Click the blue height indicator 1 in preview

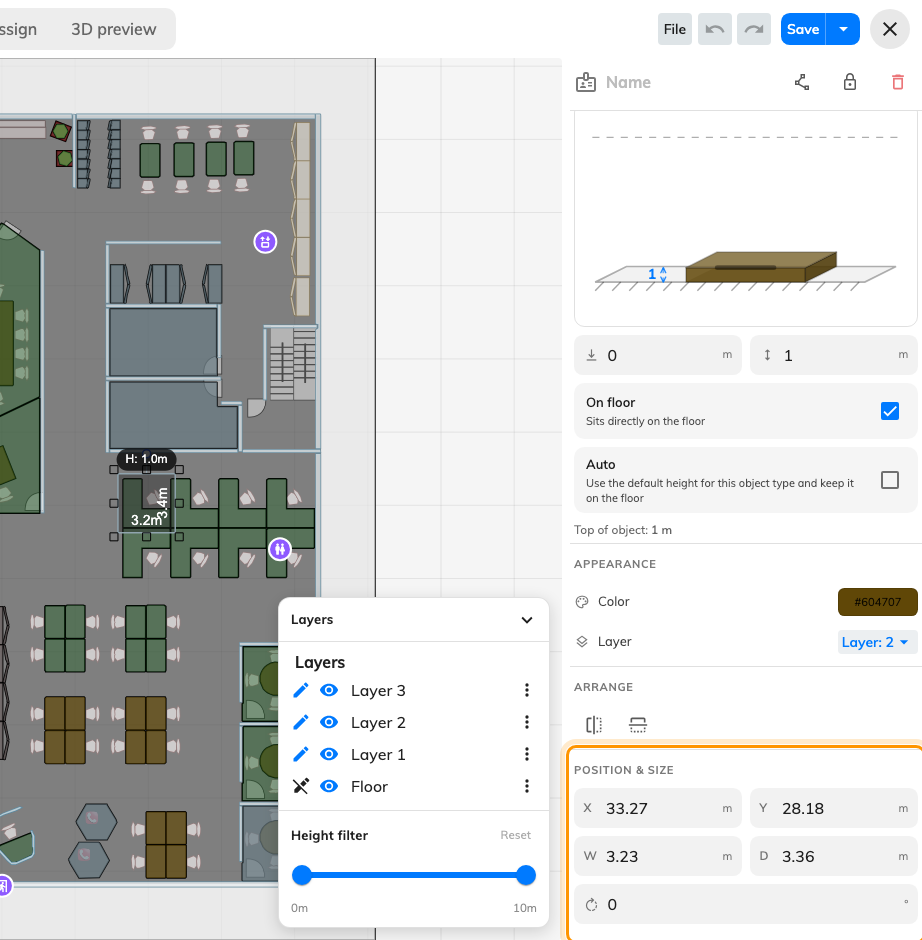pyautogui.click(x=657, y=275)
